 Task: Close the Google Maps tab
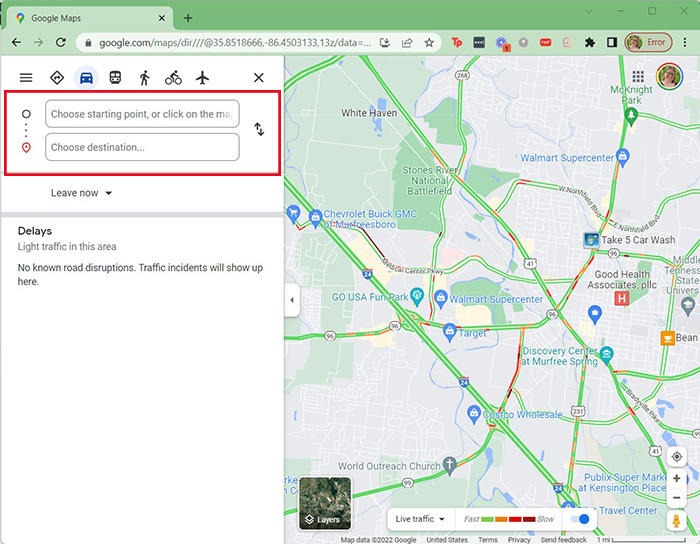(x=162, y=18)
